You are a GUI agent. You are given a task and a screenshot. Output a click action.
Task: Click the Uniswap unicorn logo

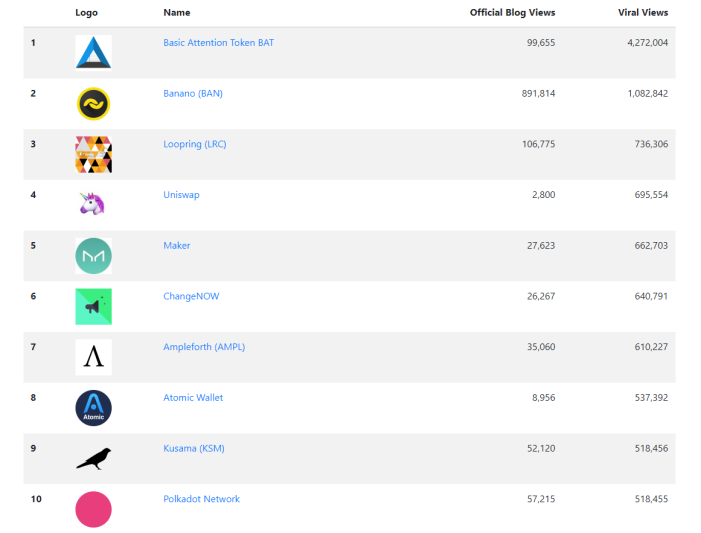pyautogui.click(x=92, y=203)
